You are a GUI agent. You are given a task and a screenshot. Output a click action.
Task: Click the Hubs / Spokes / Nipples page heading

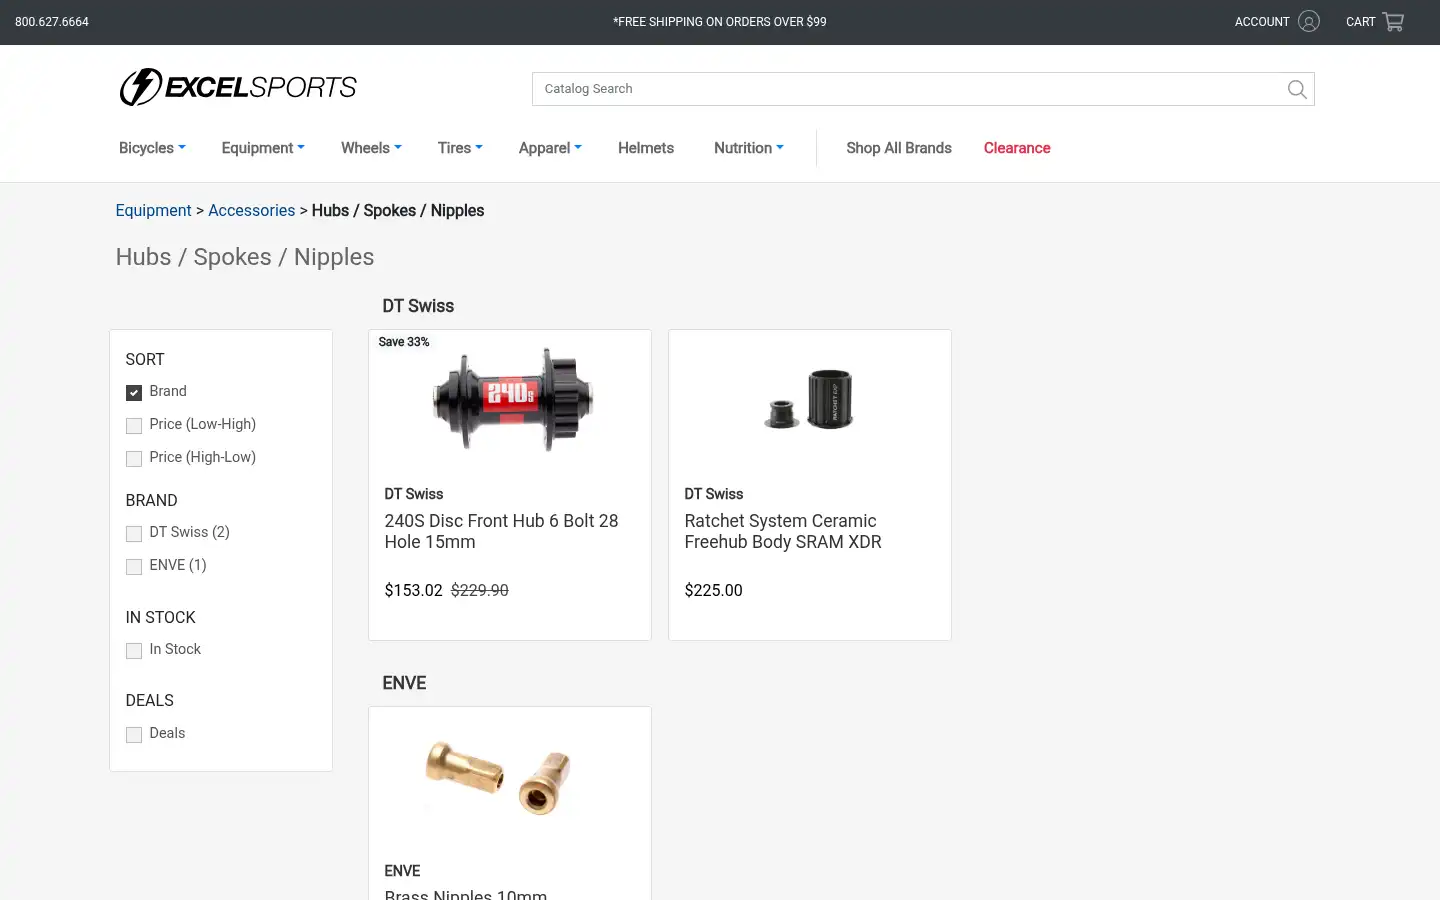(x=245, y=257)
